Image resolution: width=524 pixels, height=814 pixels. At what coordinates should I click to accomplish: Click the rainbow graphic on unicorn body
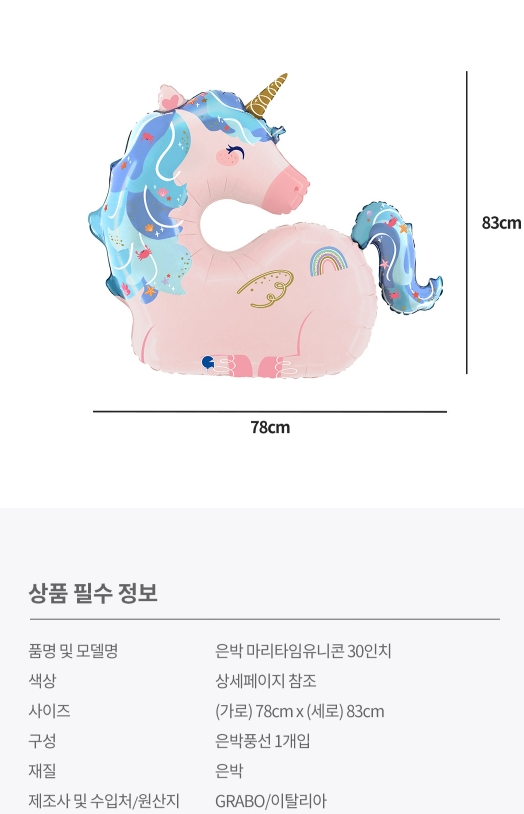tap(329, 261)
